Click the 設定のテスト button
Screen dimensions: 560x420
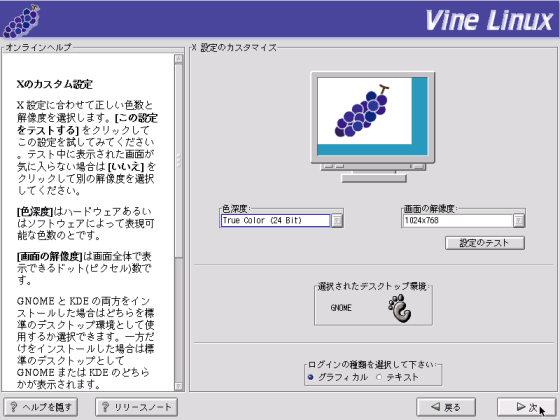click(485, 243)
